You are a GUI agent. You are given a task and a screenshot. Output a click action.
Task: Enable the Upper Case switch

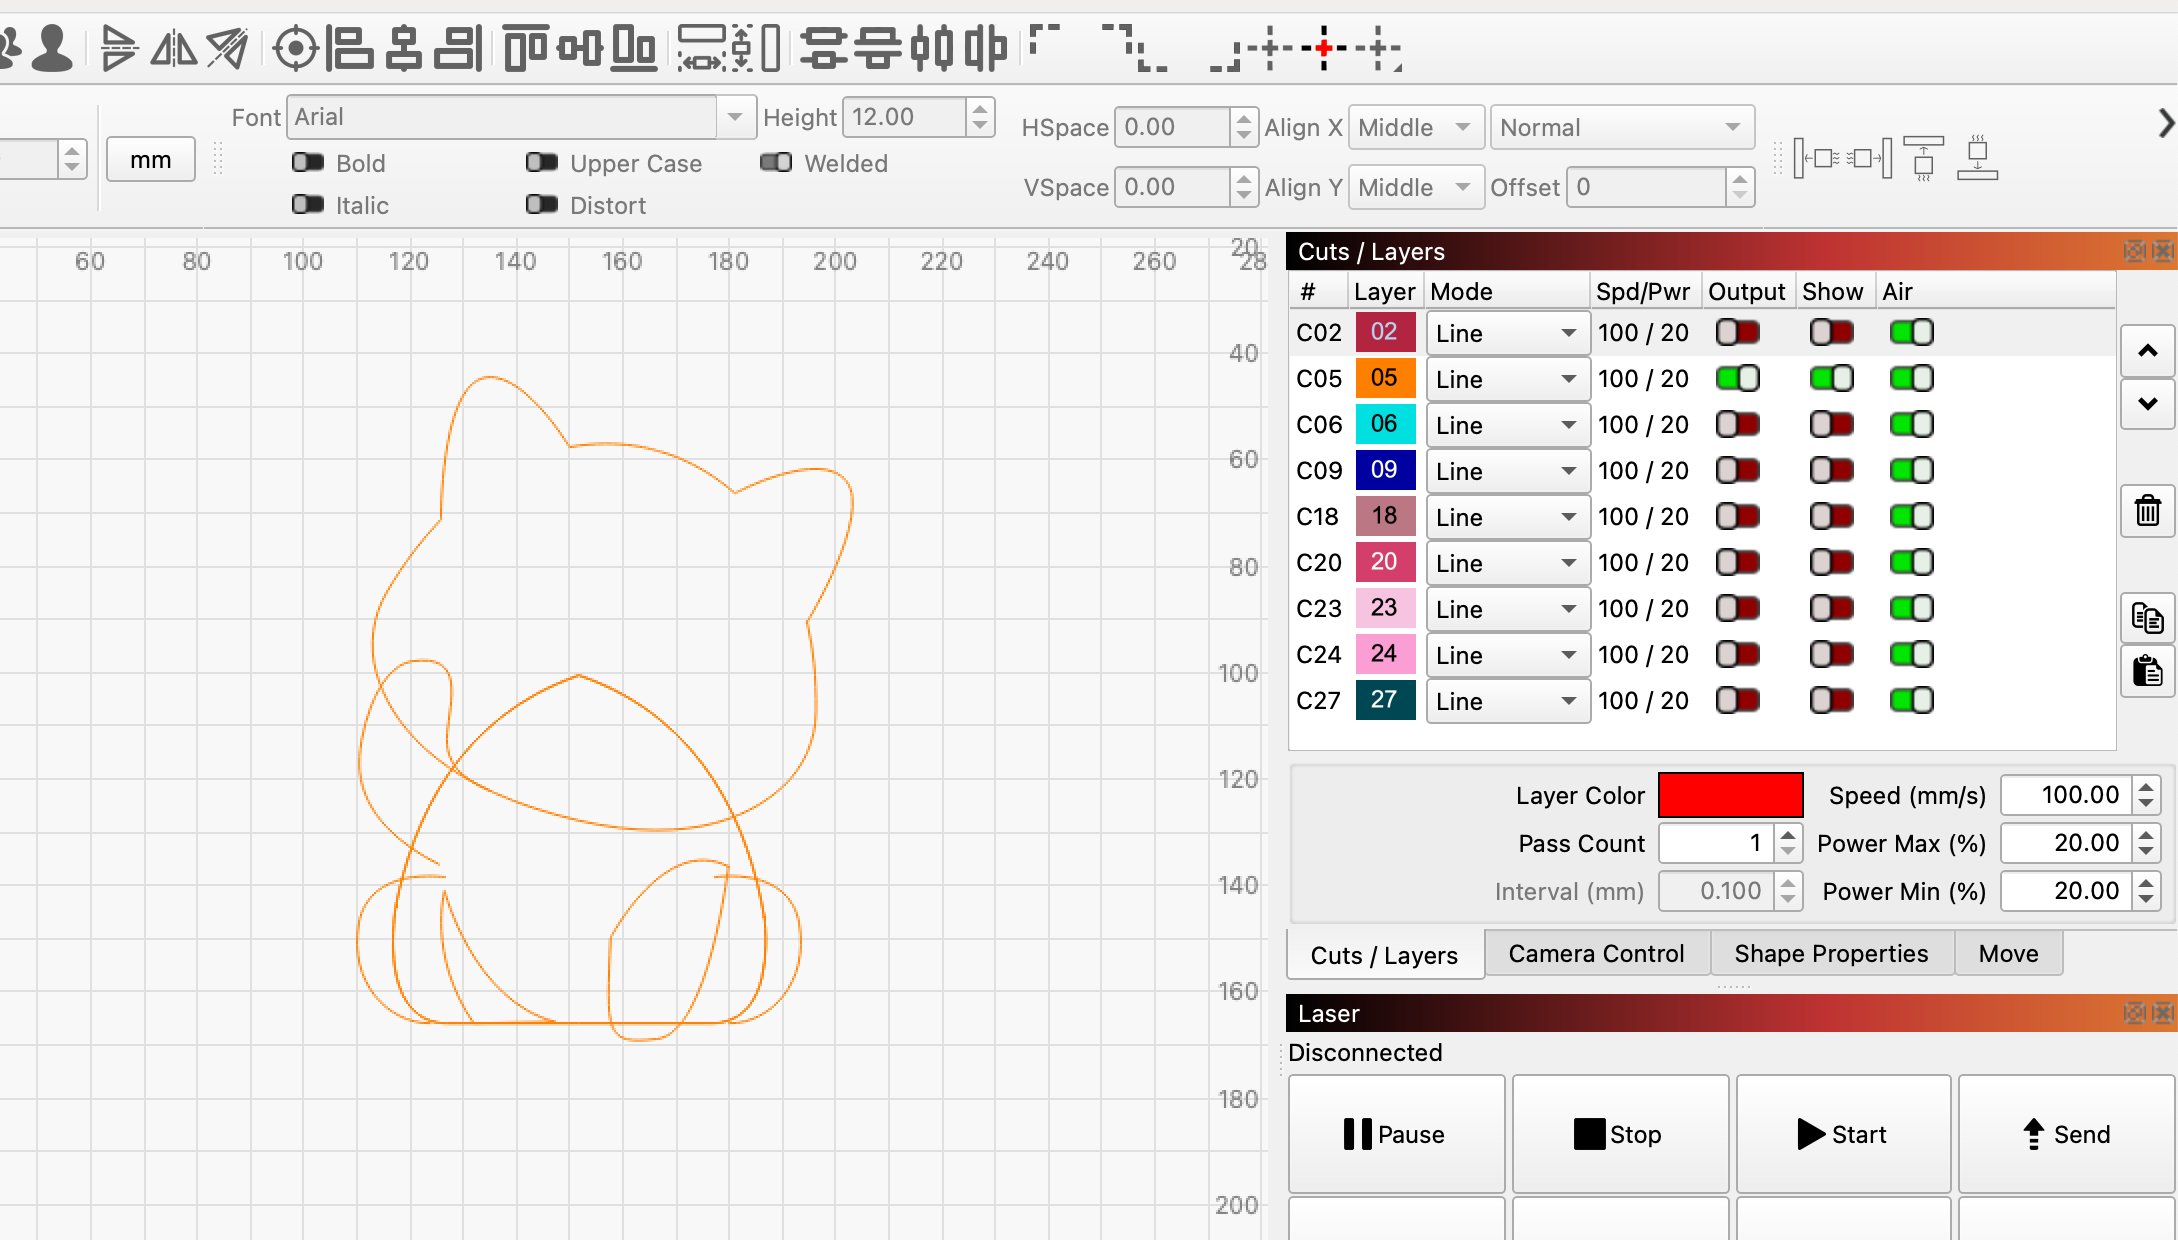[542, 162]
